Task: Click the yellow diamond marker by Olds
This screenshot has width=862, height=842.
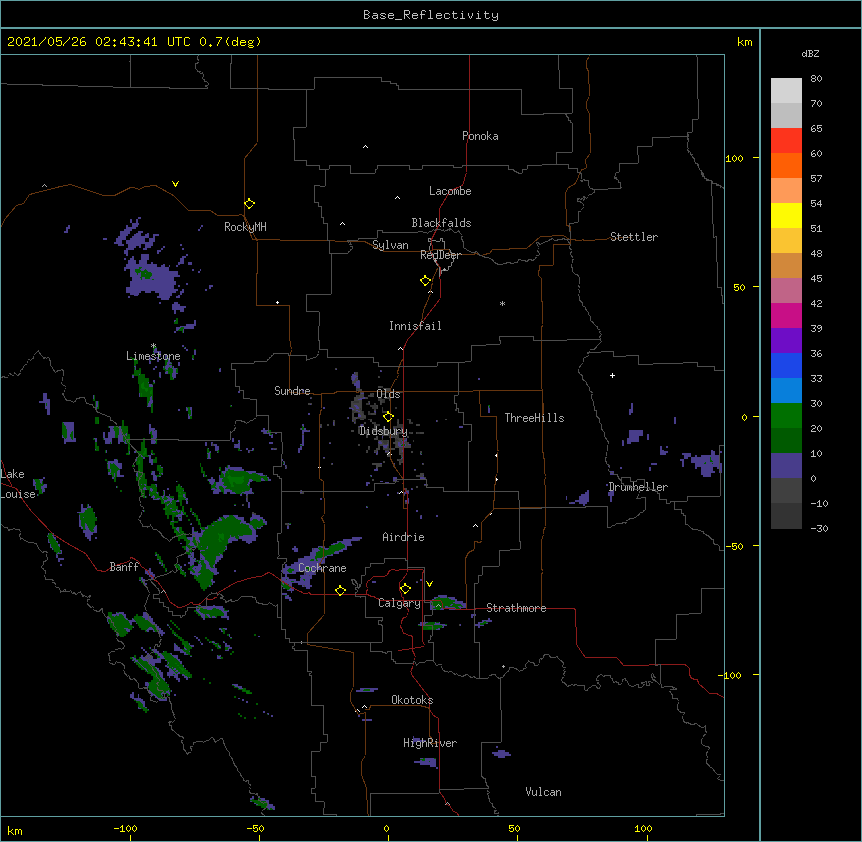Action: (388, 416)
